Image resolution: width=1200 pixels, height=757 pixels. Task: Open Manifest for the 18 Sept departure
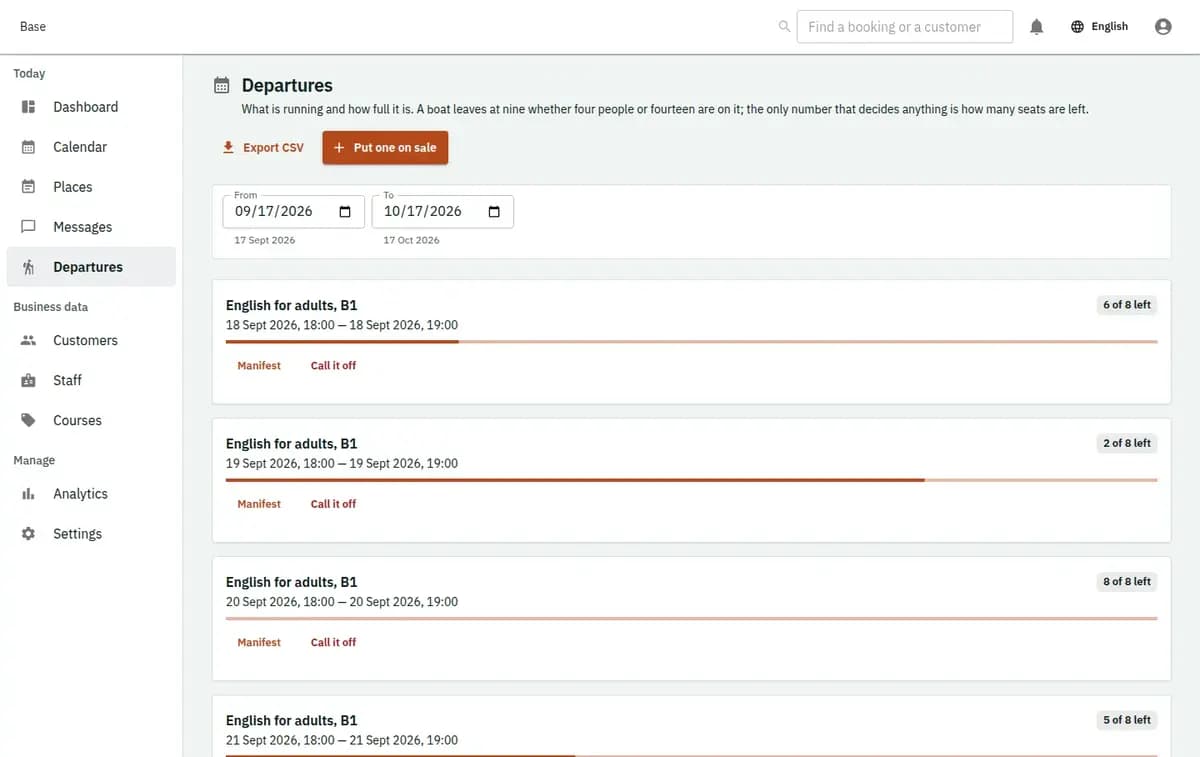click(x=259, y=366)
